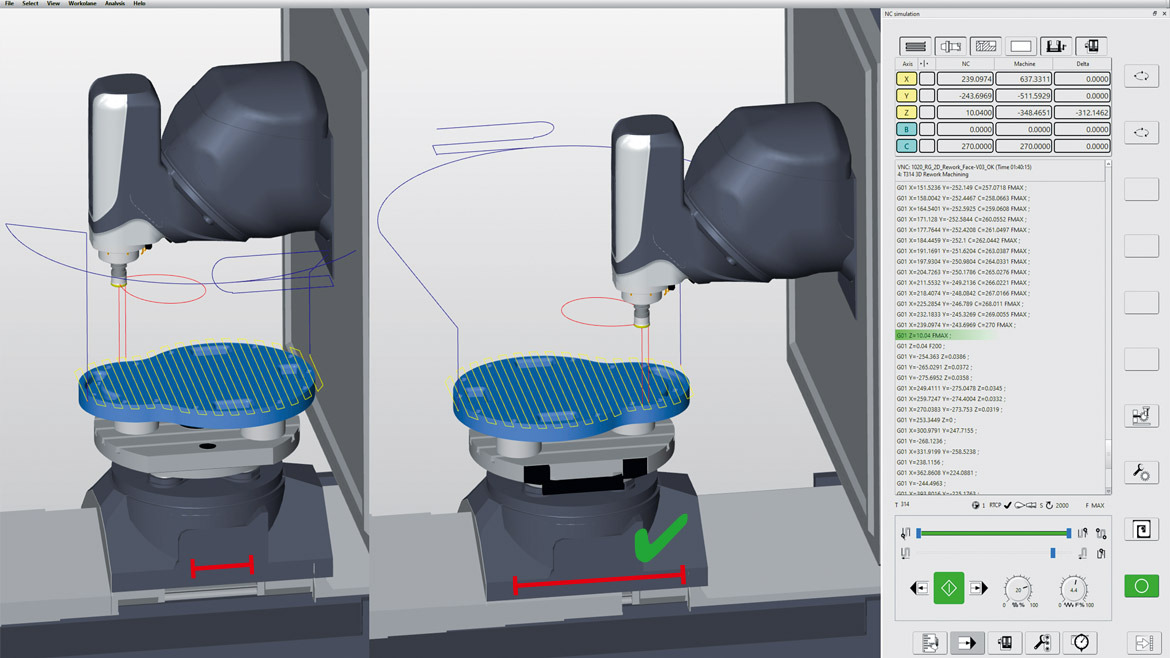Click the simulation speed dial showing 20
Image resolution: width=1170 pixels, height=658 pixels.
(1017, 589)
